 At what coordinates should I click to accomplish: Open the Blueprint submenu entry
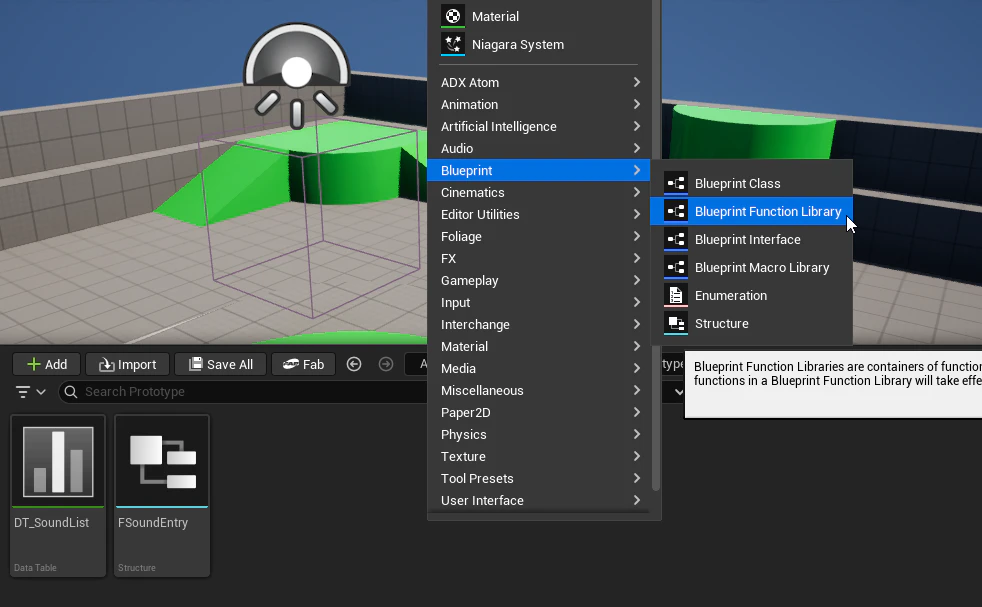click(x=541, y=170)
